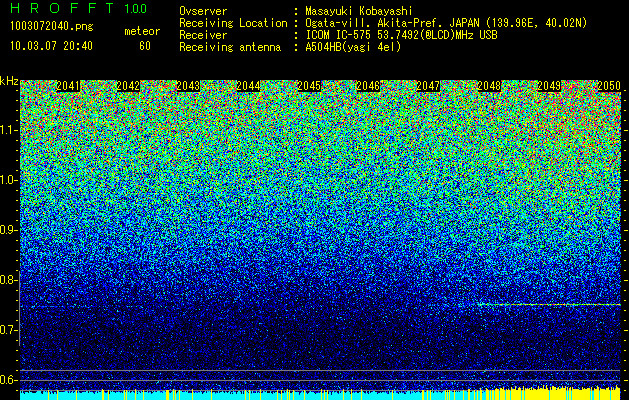Click the kHz axis unit label
The image size is (629, 400).
coord(9,81)
